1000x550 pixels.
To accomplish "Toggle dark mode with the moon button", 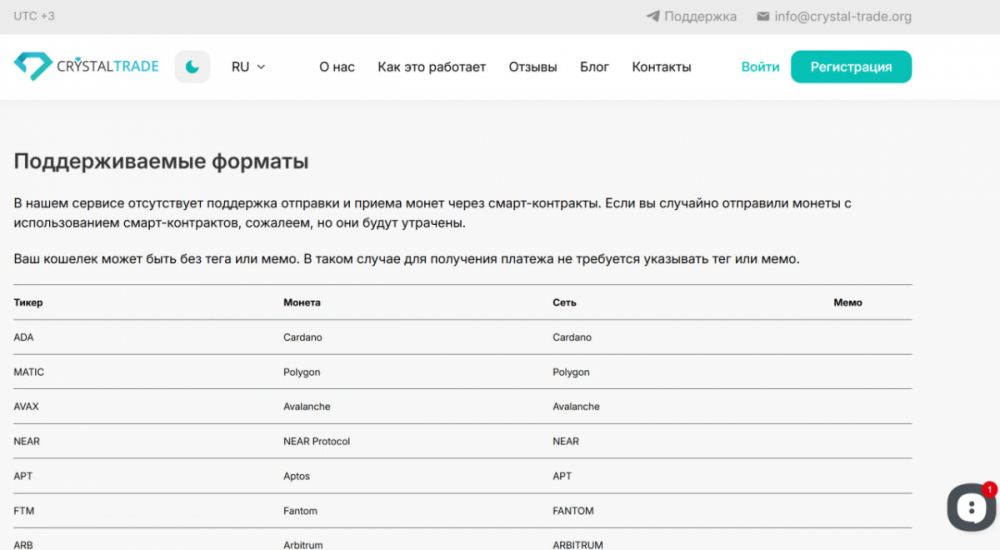I will (192, 67).
